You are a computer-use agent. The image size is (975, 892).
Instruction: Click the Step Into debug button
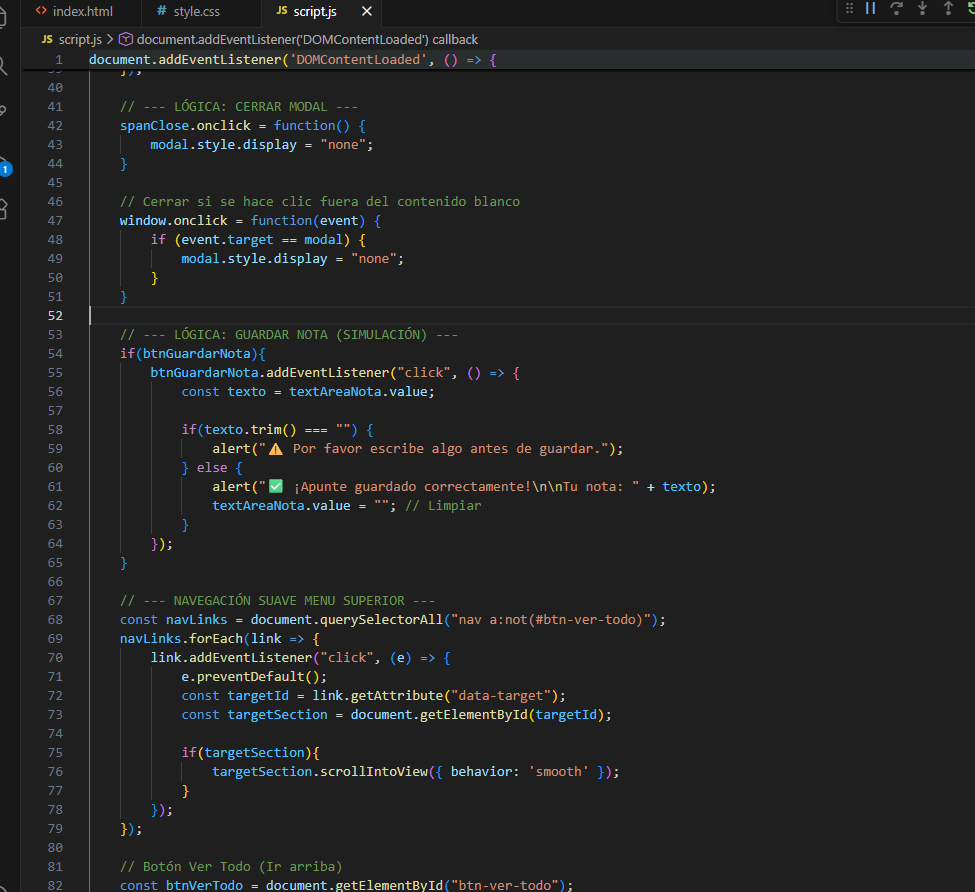pos(922,9)
